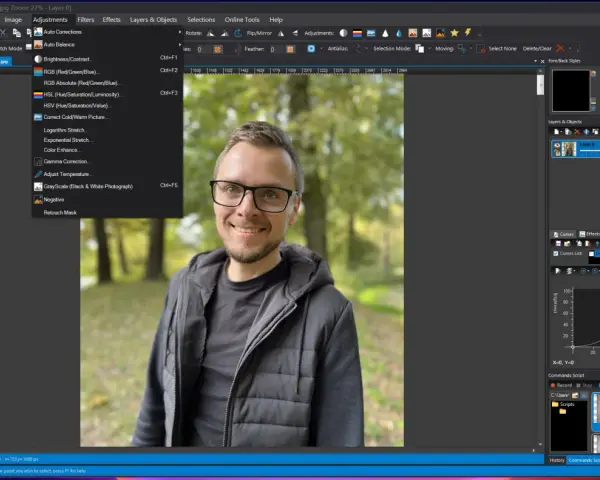Click the HSL color stripes toolbar icon
This screenshot has height=480, width=600.
coord(357,33)
